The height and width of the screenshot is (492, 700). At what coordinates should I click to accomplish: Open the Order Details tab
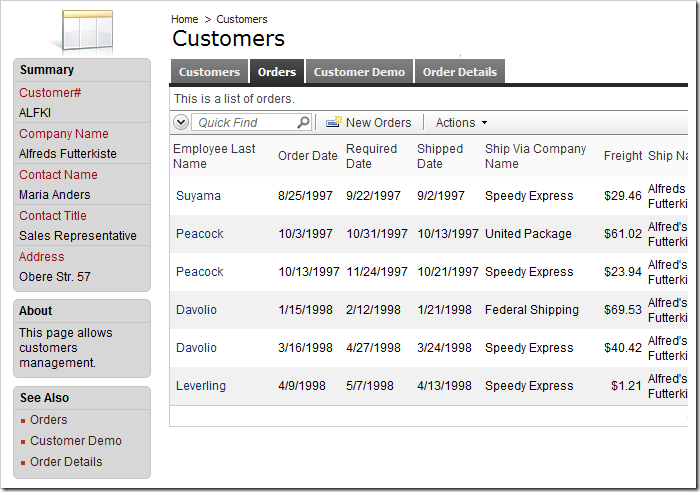tap(460, 72)
